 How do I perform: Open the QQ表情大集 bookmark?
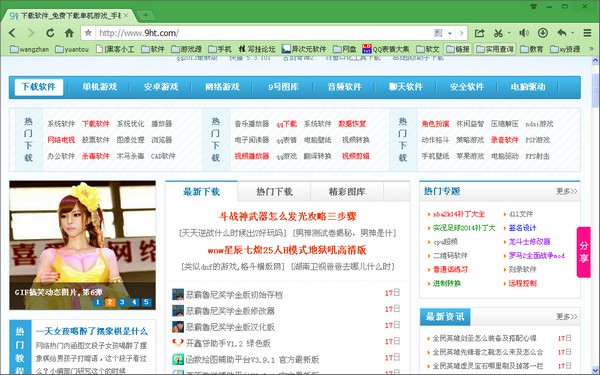pyautogui.click(x=386, y=49)
